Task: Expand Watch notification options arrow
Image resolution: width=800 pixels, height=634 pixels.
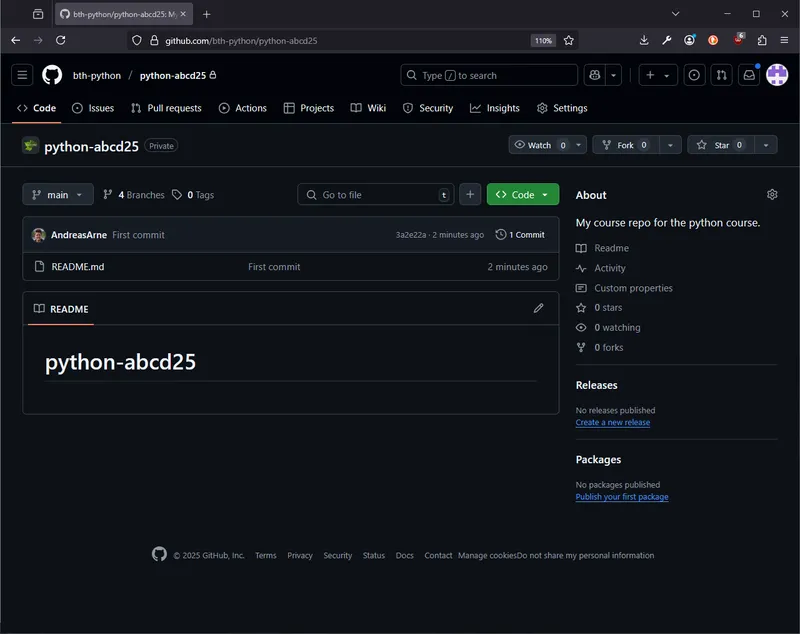Action: click(x=579, y=145)
